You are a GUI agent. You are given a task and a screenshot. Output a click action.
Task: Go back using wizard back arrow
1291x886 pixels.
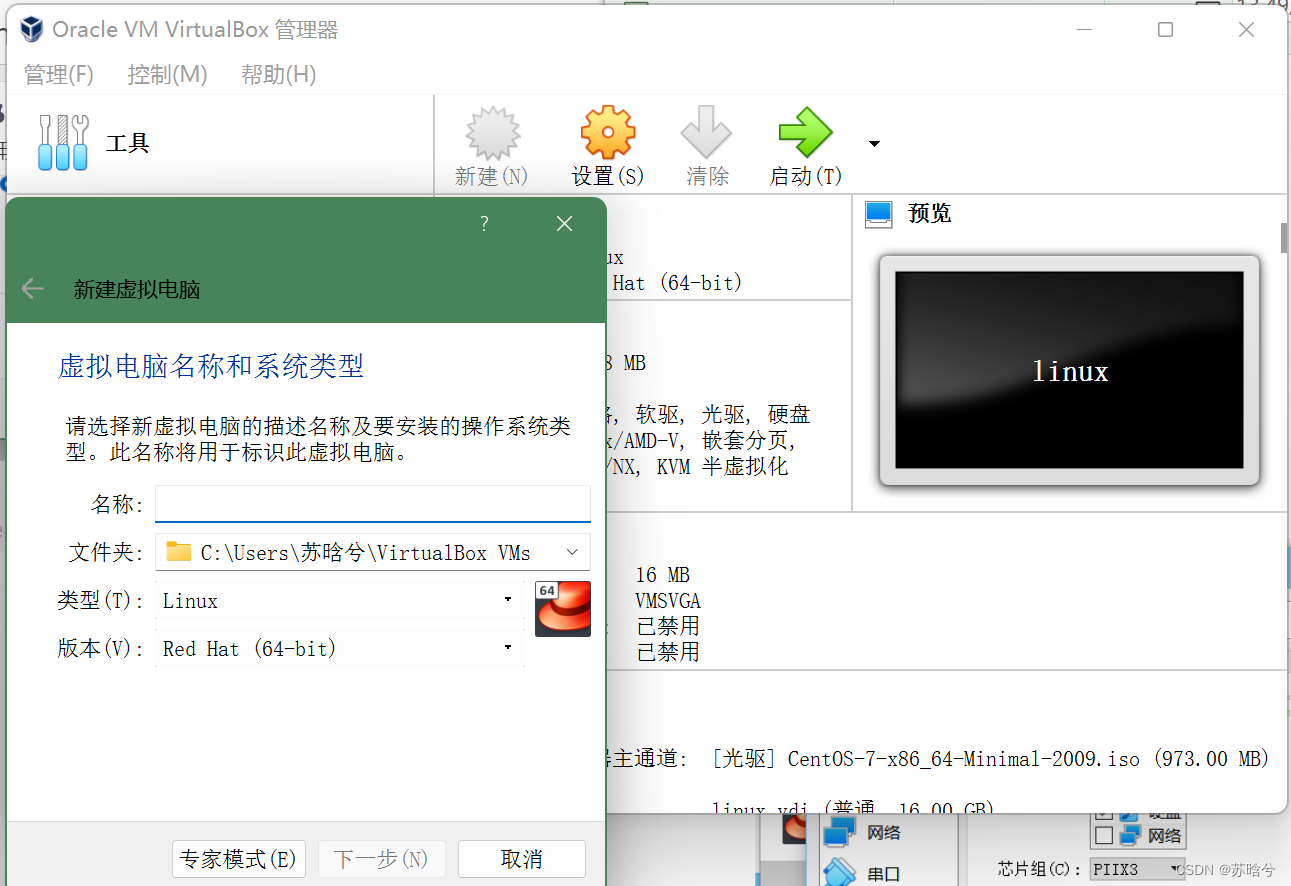[32, 289]
